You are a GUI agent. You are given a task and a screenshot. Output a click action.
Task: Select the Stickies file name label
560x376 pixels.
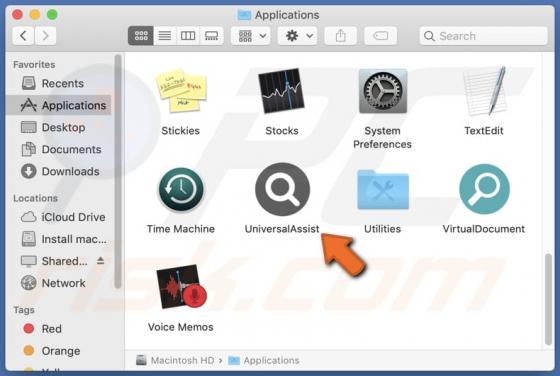pos(180,131)
